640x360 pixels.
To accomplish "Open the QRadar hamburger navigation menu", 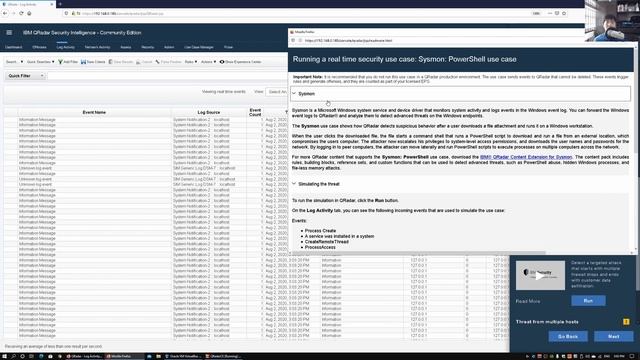I will pos(9,33).
